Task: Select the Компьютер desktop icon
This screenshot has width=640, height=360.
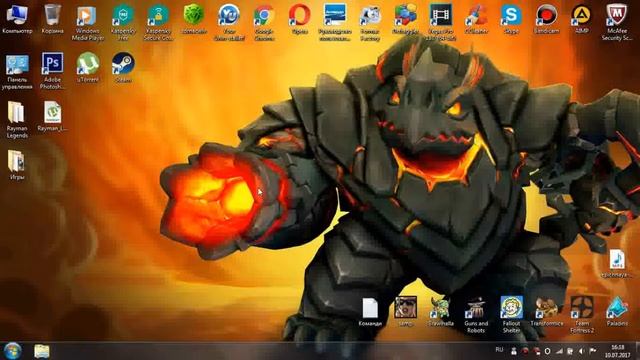Action: pos(17,19)
